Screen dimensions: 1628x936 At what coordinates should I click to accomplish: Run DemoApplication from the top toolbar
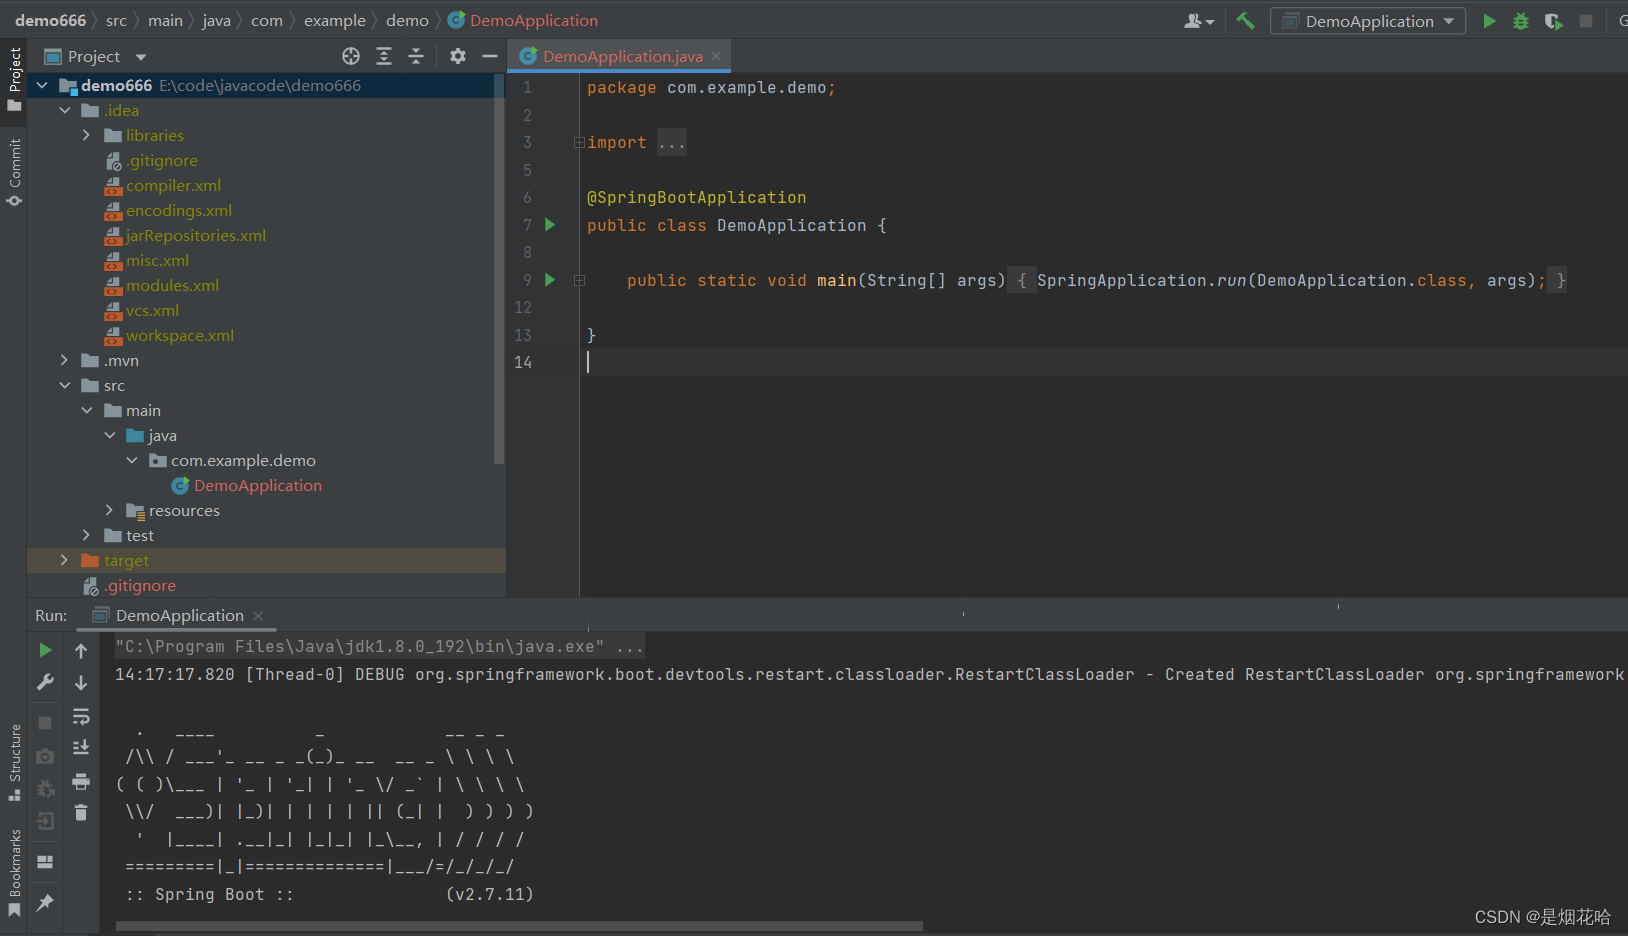1489,21
